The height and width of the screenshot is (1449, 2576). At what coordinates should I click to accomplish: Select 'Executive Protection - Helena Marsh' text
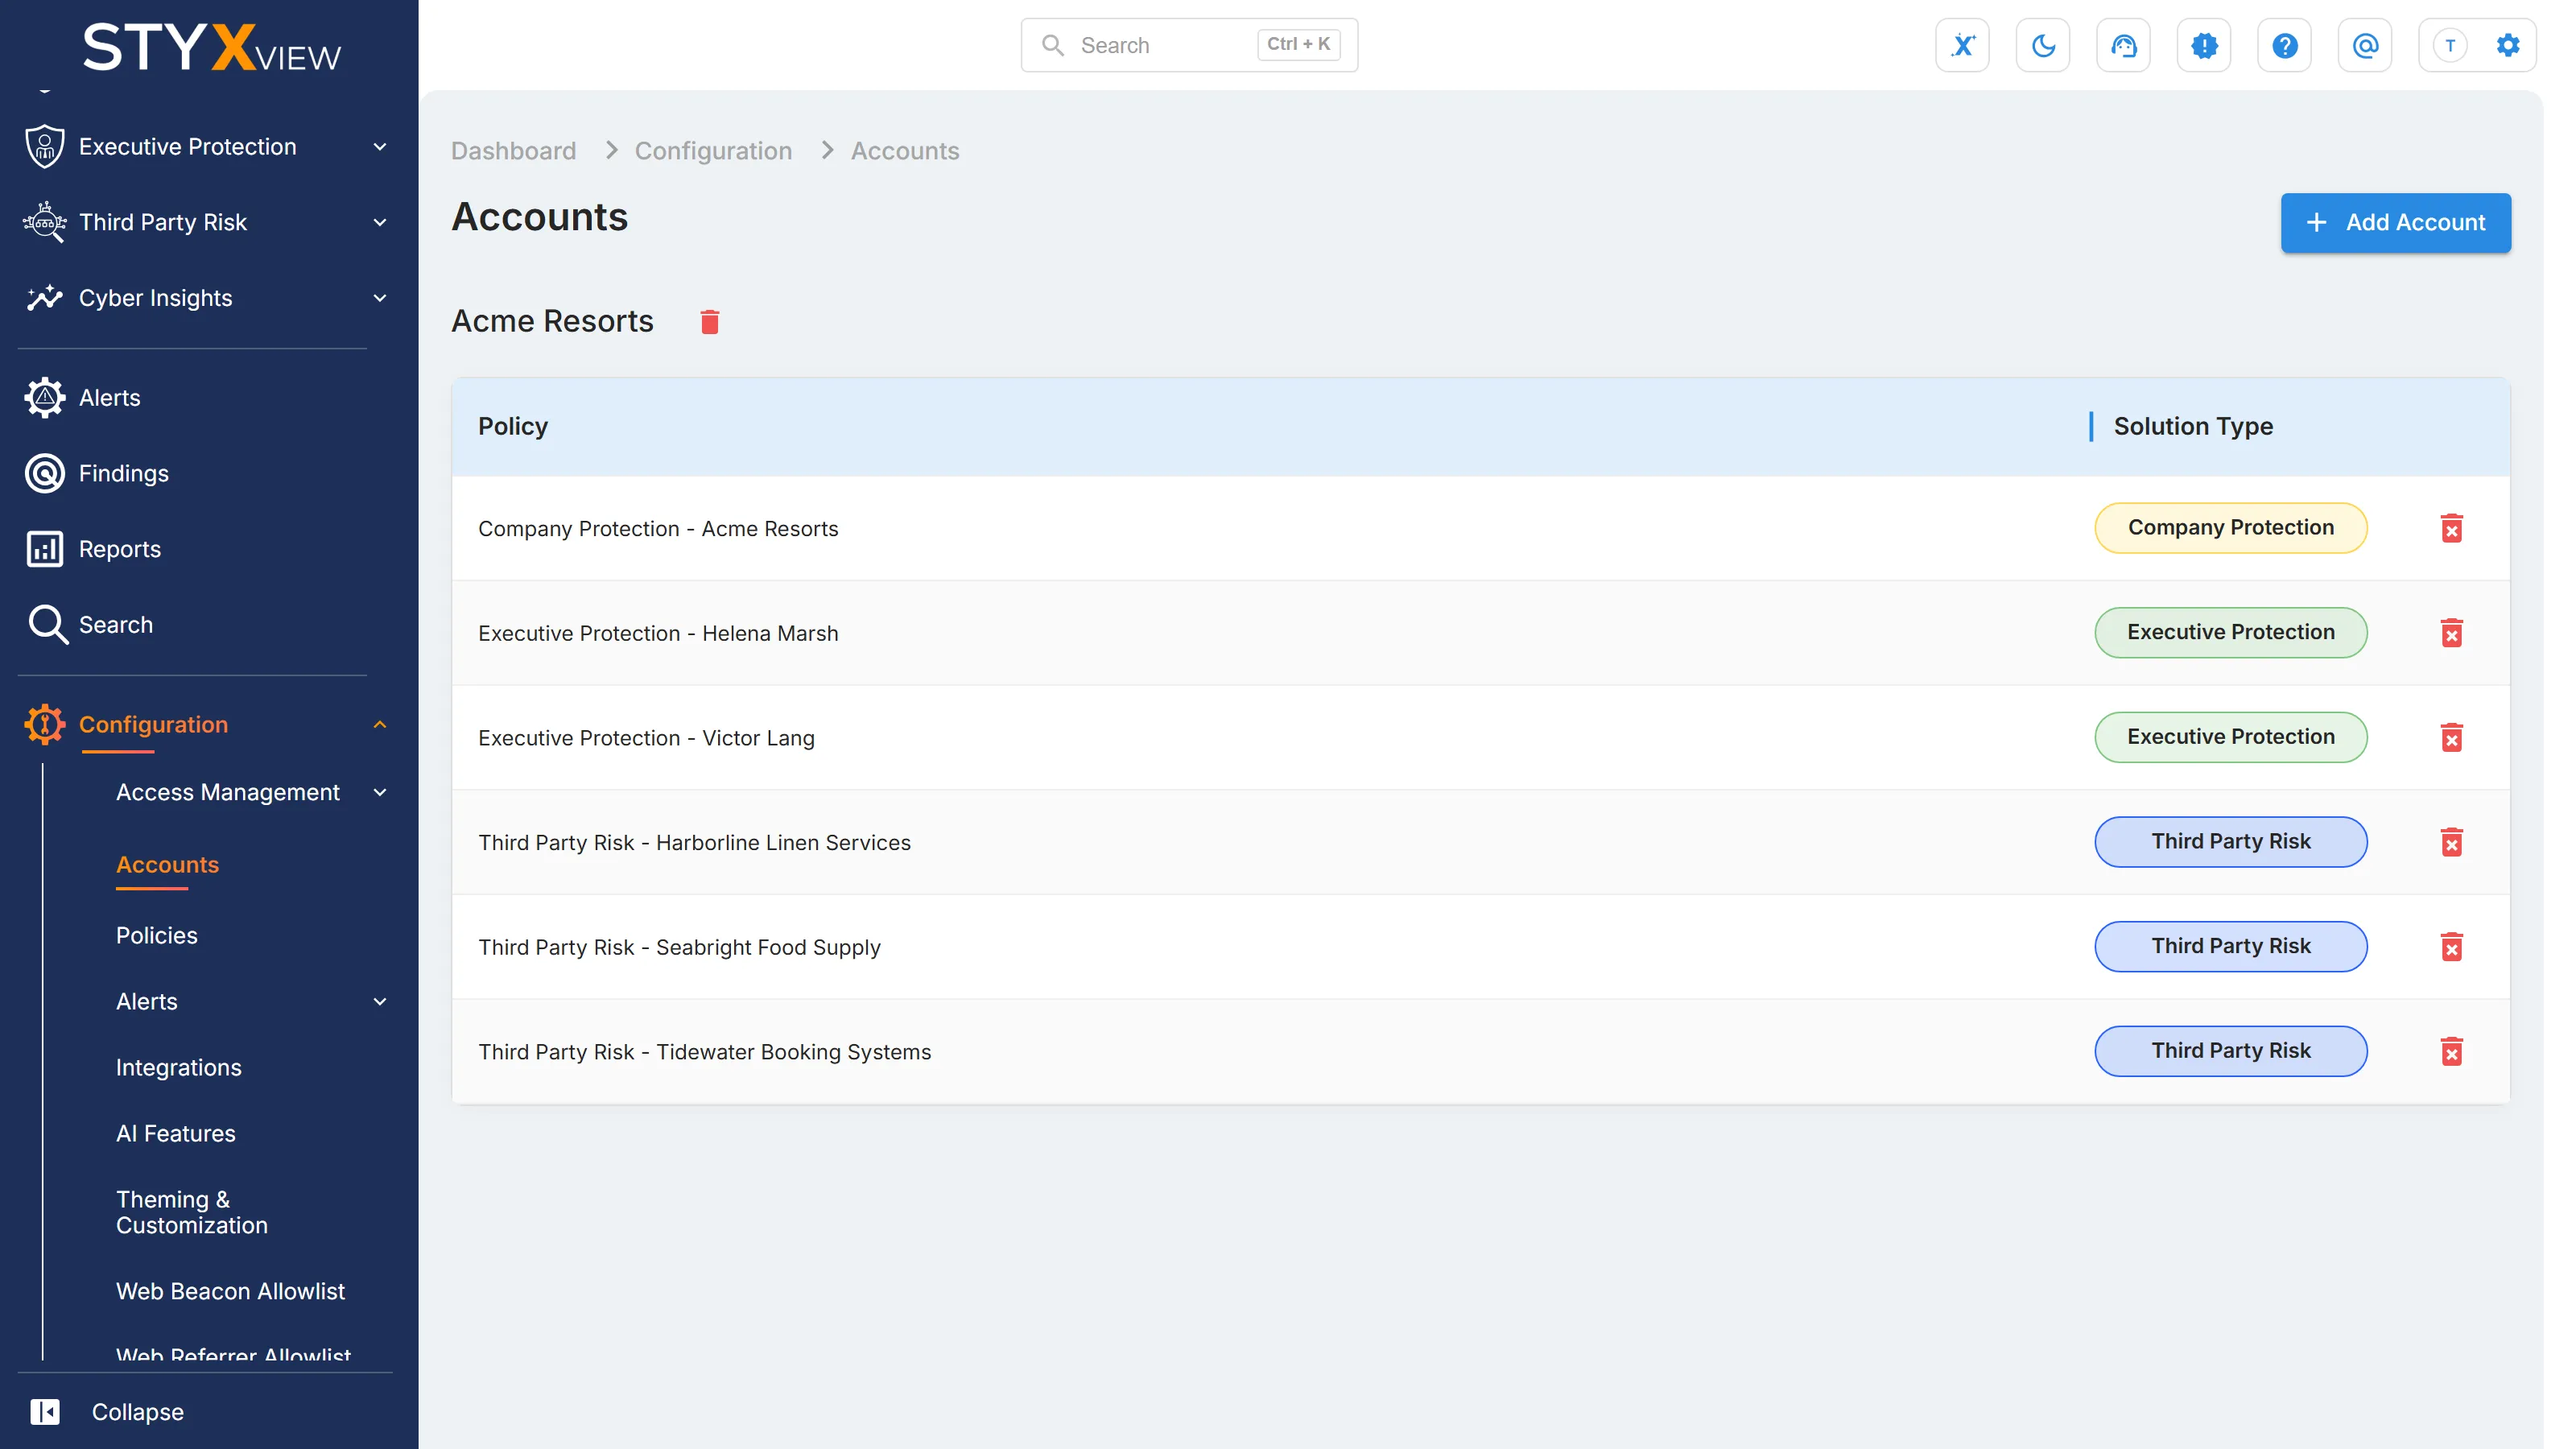(658, 633)
